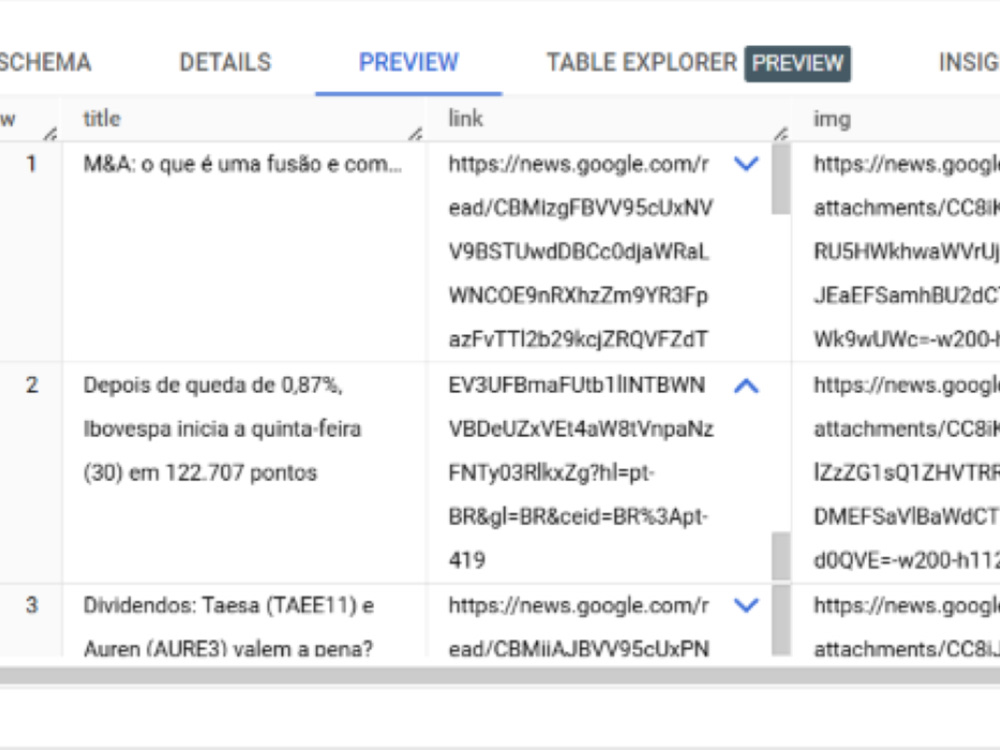Screen dimensions: 1000x750
Task: Click the title column resize handle
Action: click(416, 134)
